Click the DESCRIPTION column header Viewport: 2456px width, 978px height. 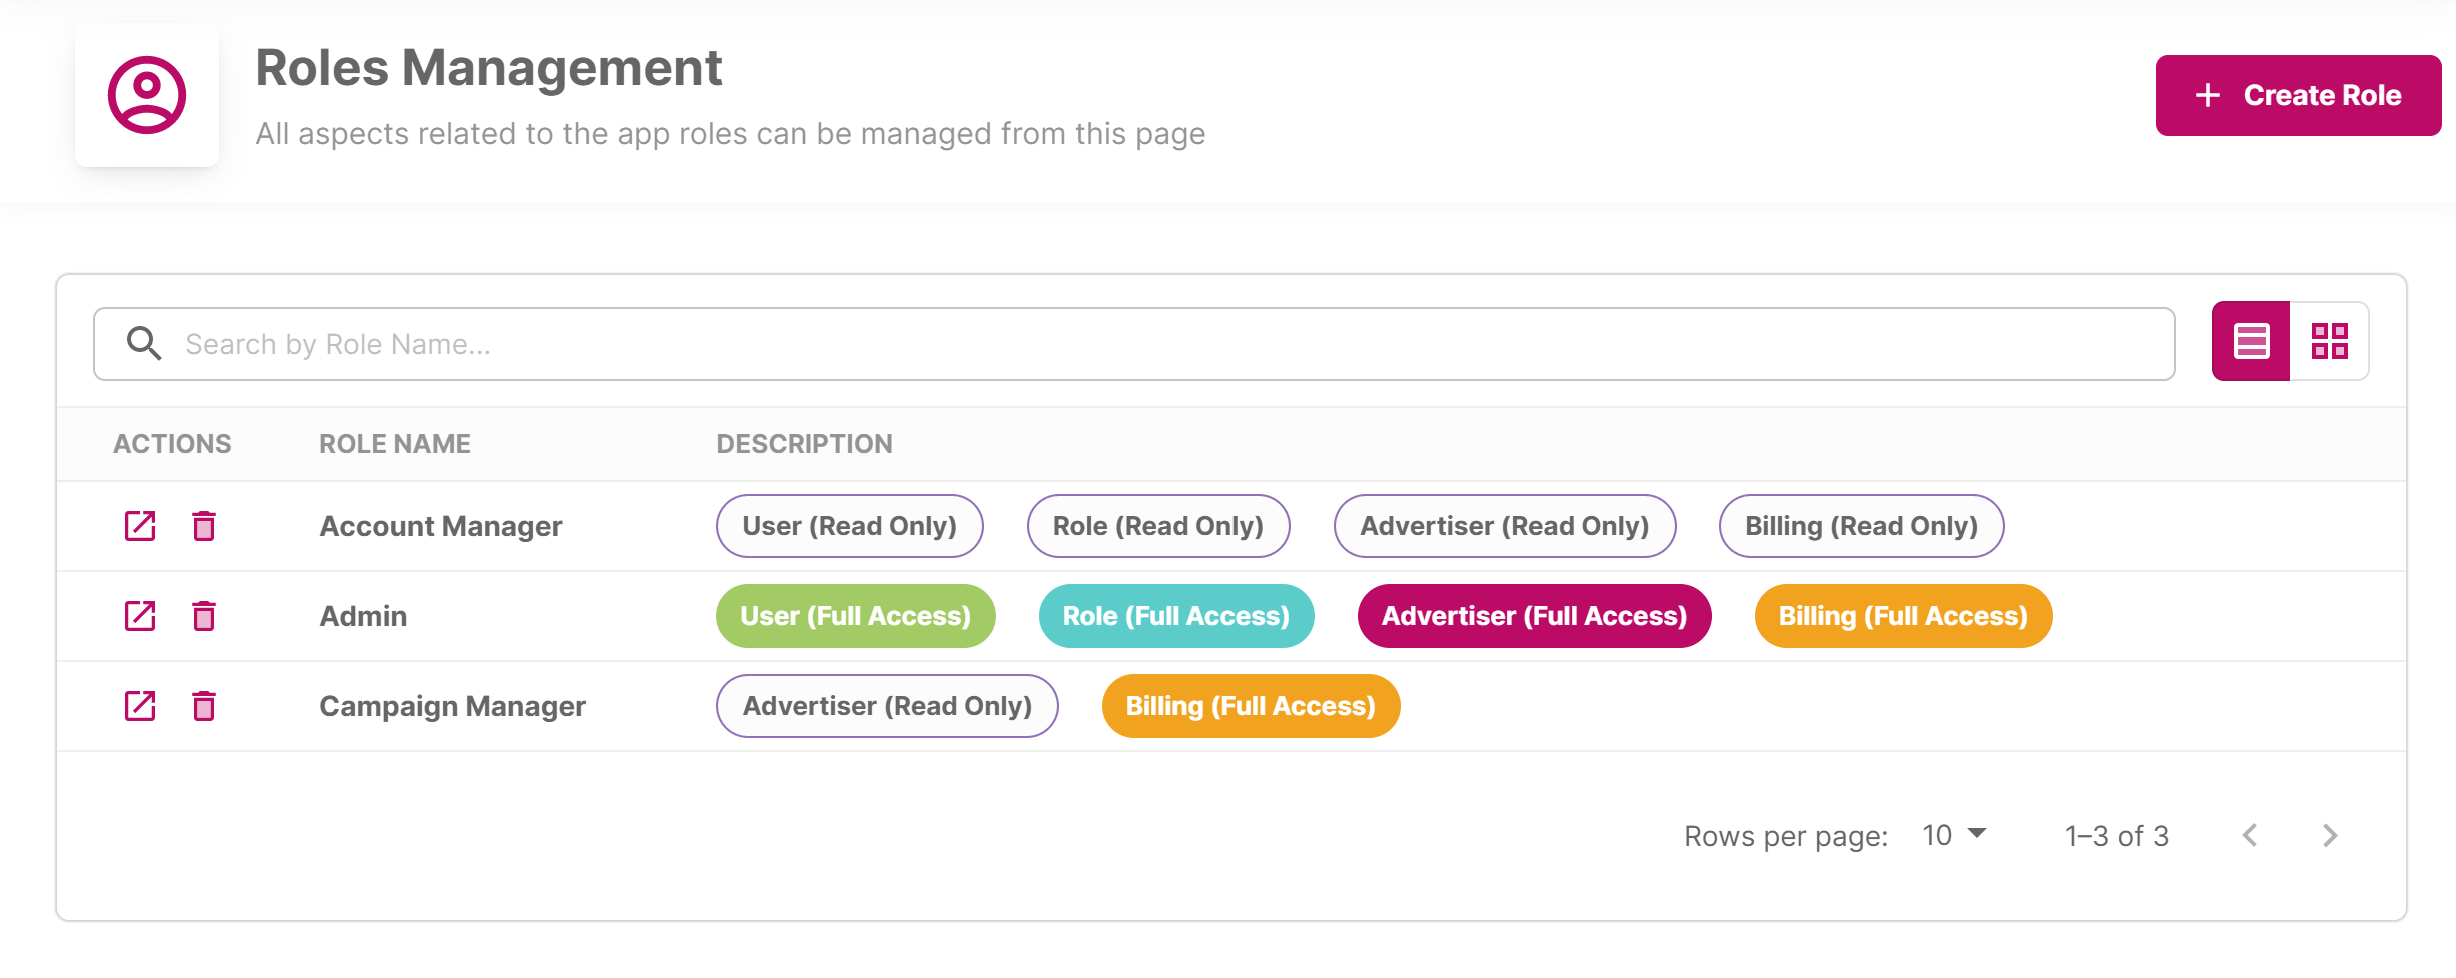[x=805, y=444]
